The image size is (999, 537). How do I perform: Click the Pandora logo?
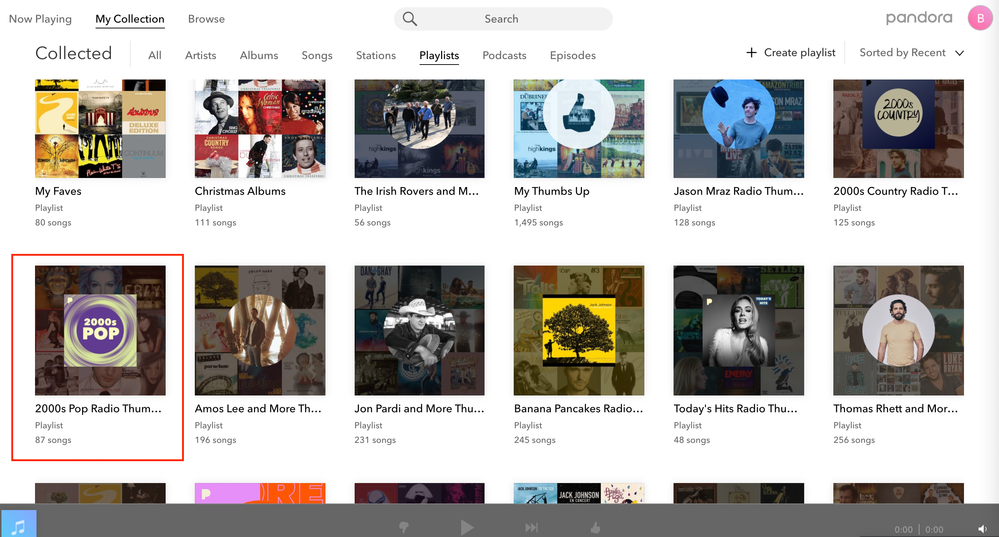918,18
